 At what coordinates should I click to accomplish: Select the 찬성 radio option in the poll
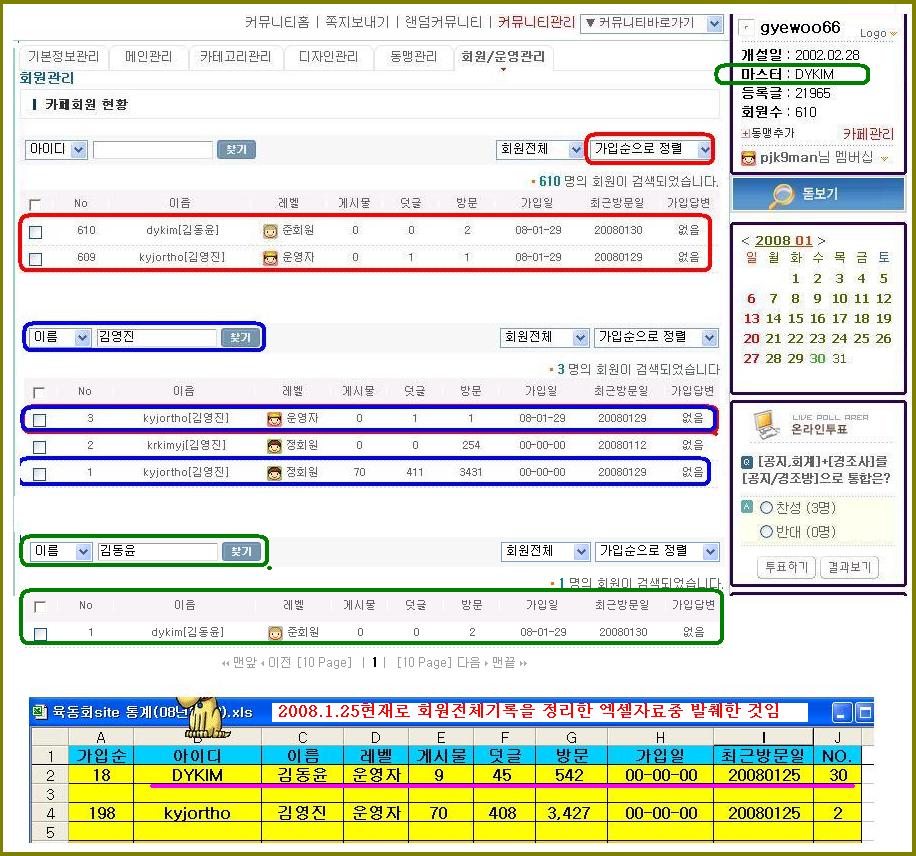[767, 508]
